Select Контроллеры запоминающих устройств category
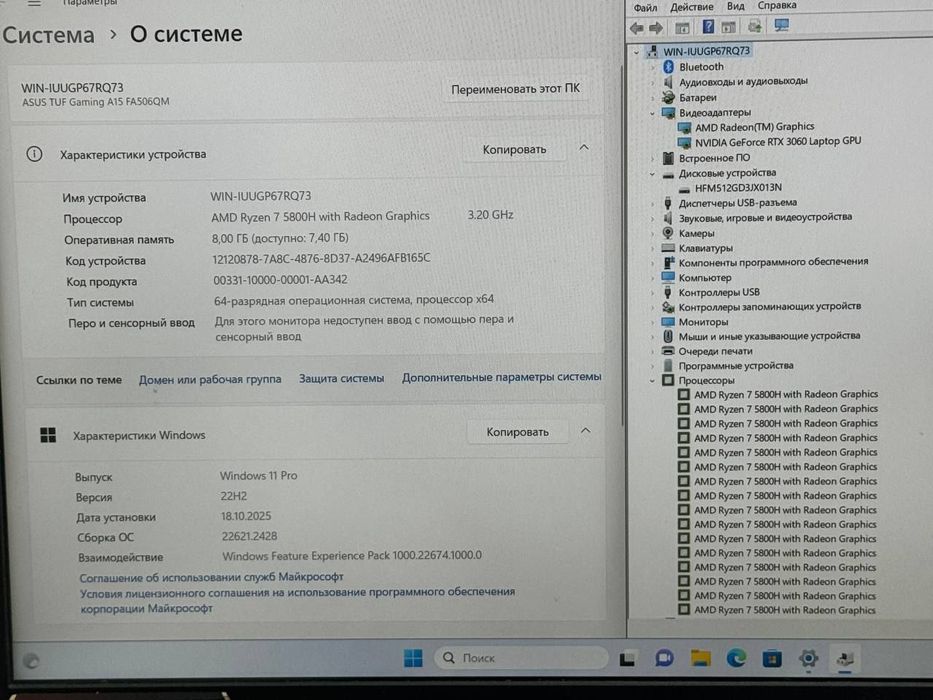The height and width of the screenshot is (700, 933). pos(770,307)
